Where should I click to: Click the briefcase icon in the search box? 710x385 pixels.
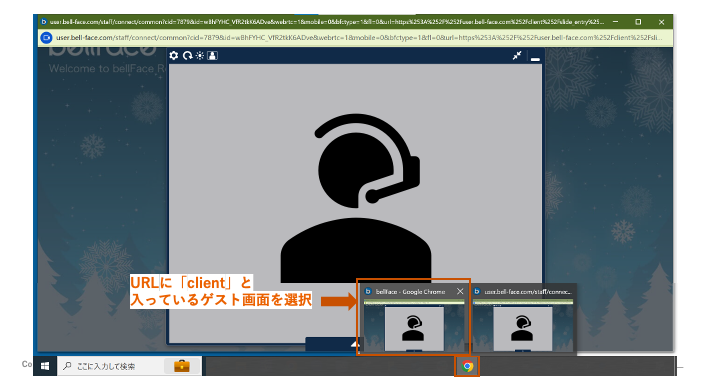182,366
